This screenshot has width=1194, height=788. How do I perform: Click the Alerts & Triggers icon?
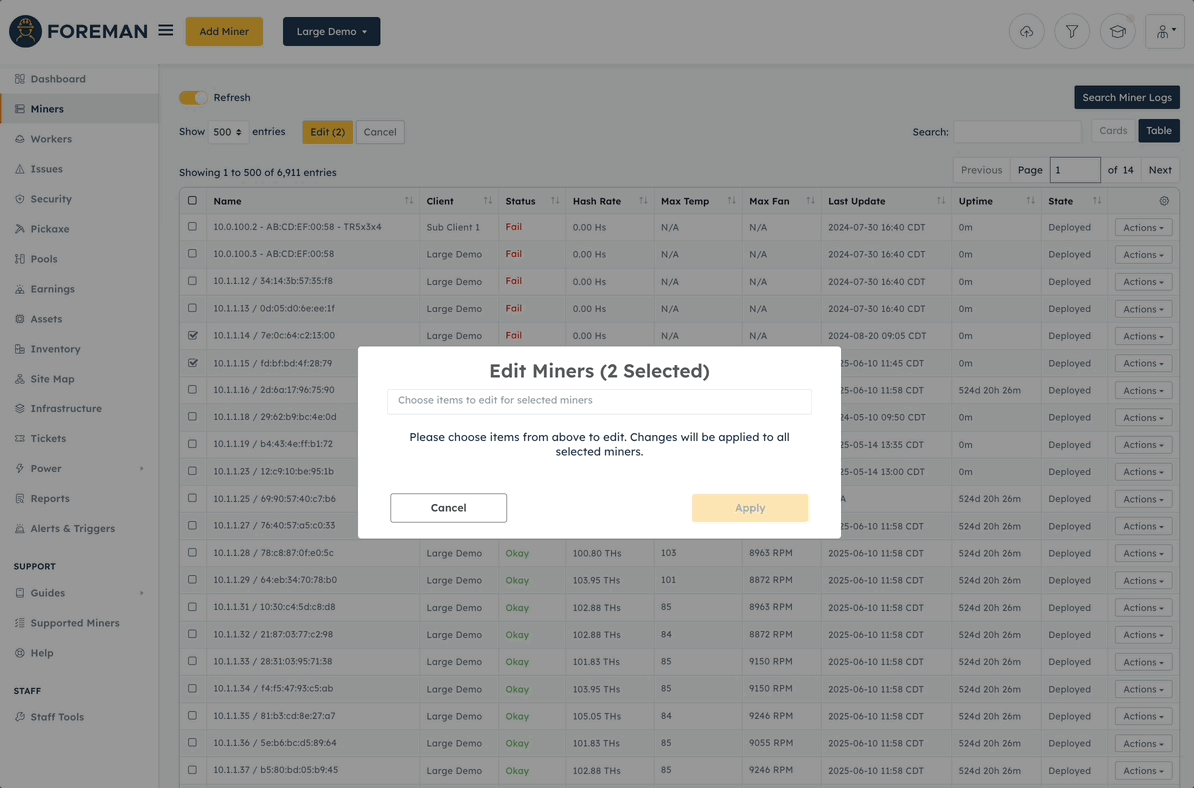20,528
